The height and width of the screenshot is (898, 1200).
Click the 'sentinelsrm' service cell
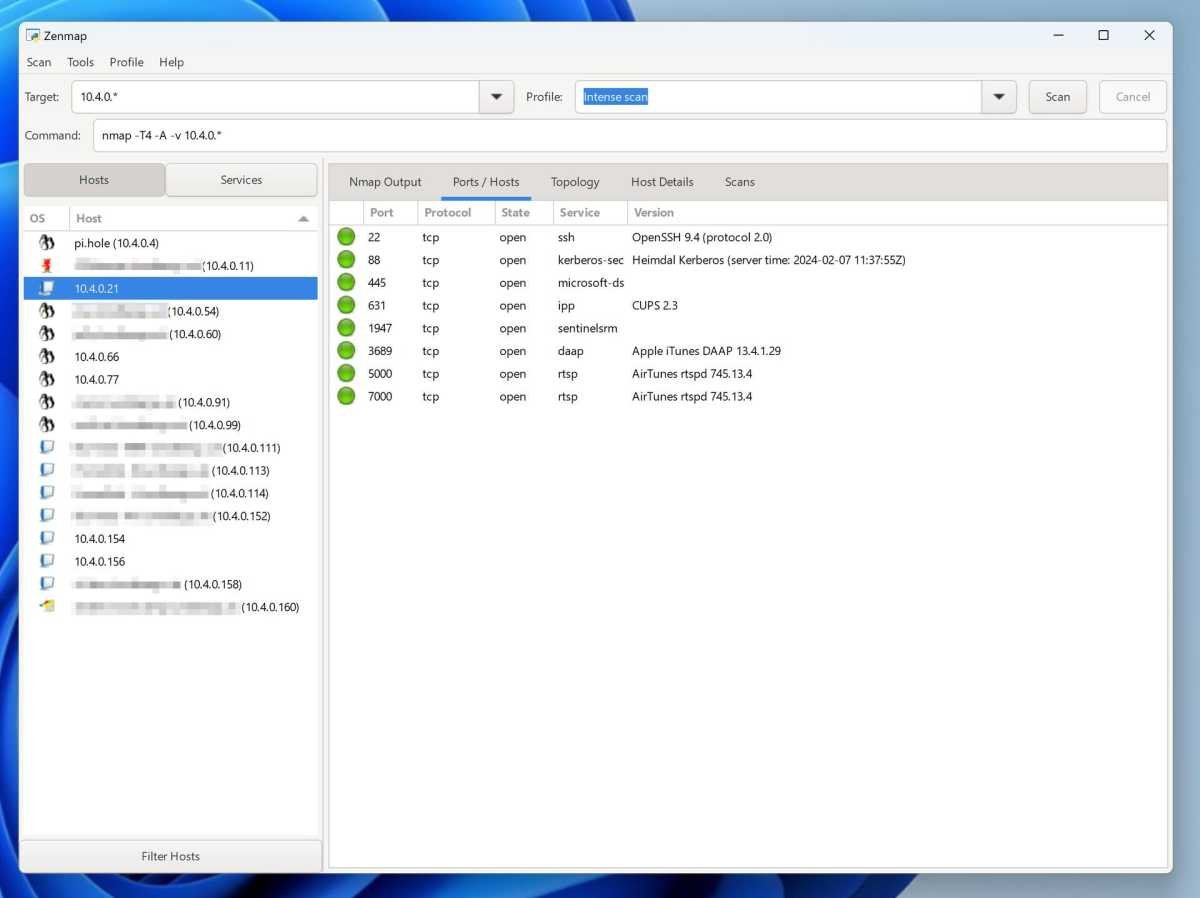click(x=588, y=328)
